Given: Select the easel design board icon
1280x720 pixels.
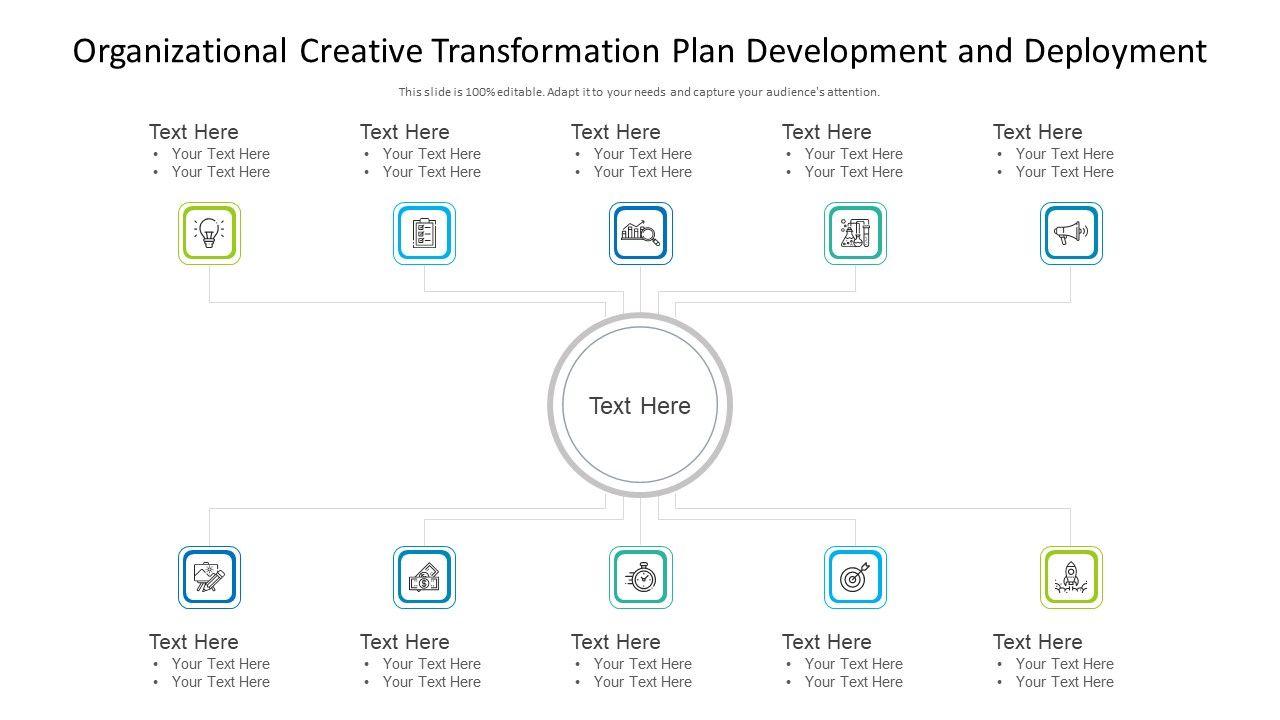Looking at the screenshot, I should (x=209, y=577).
